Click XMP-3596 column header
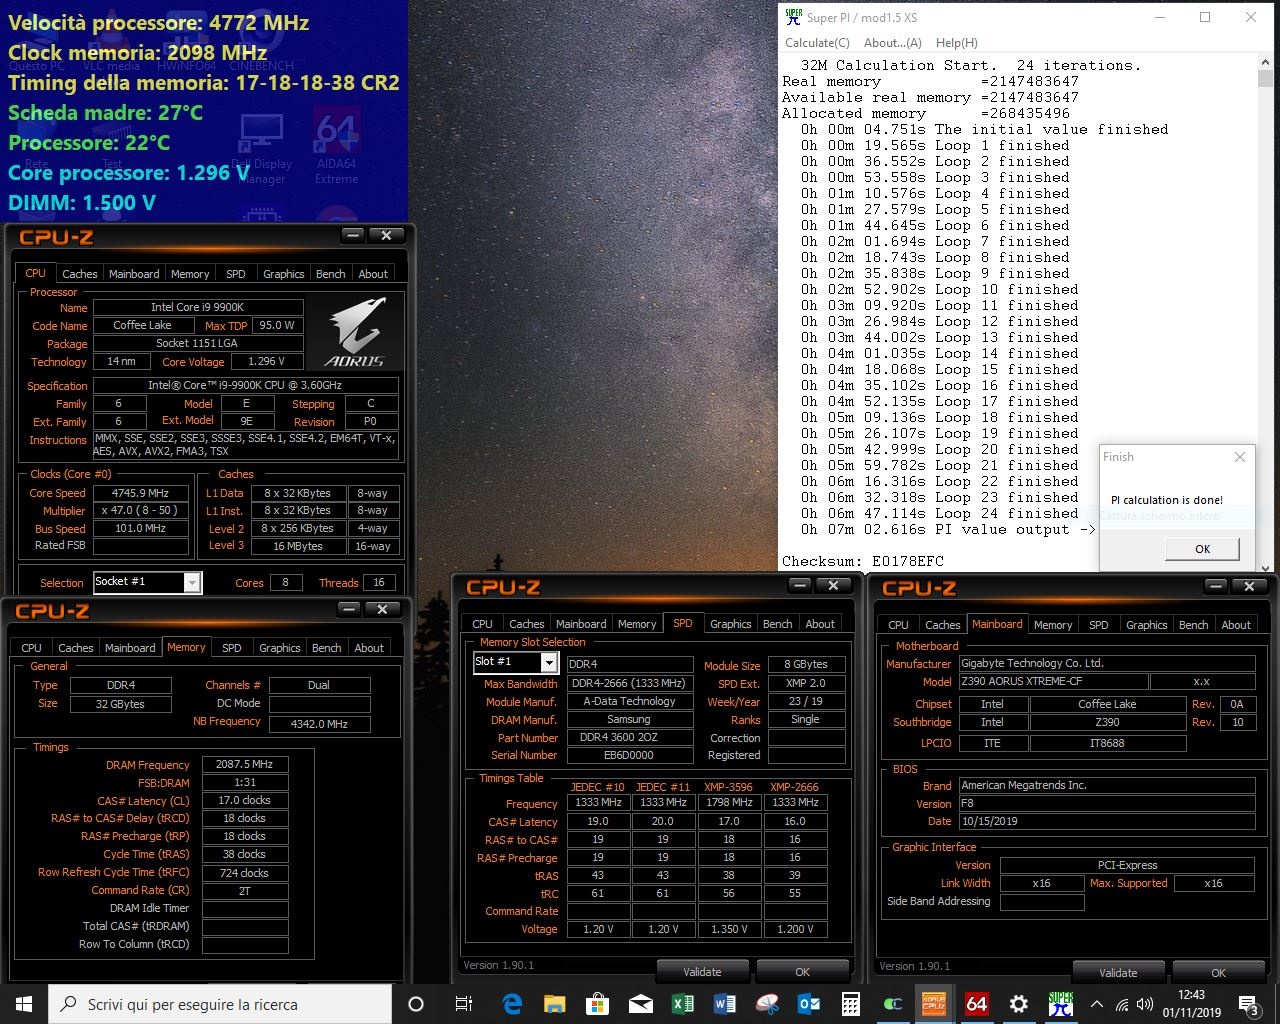Screen dimensions: 1280x1024 point(729,786)
